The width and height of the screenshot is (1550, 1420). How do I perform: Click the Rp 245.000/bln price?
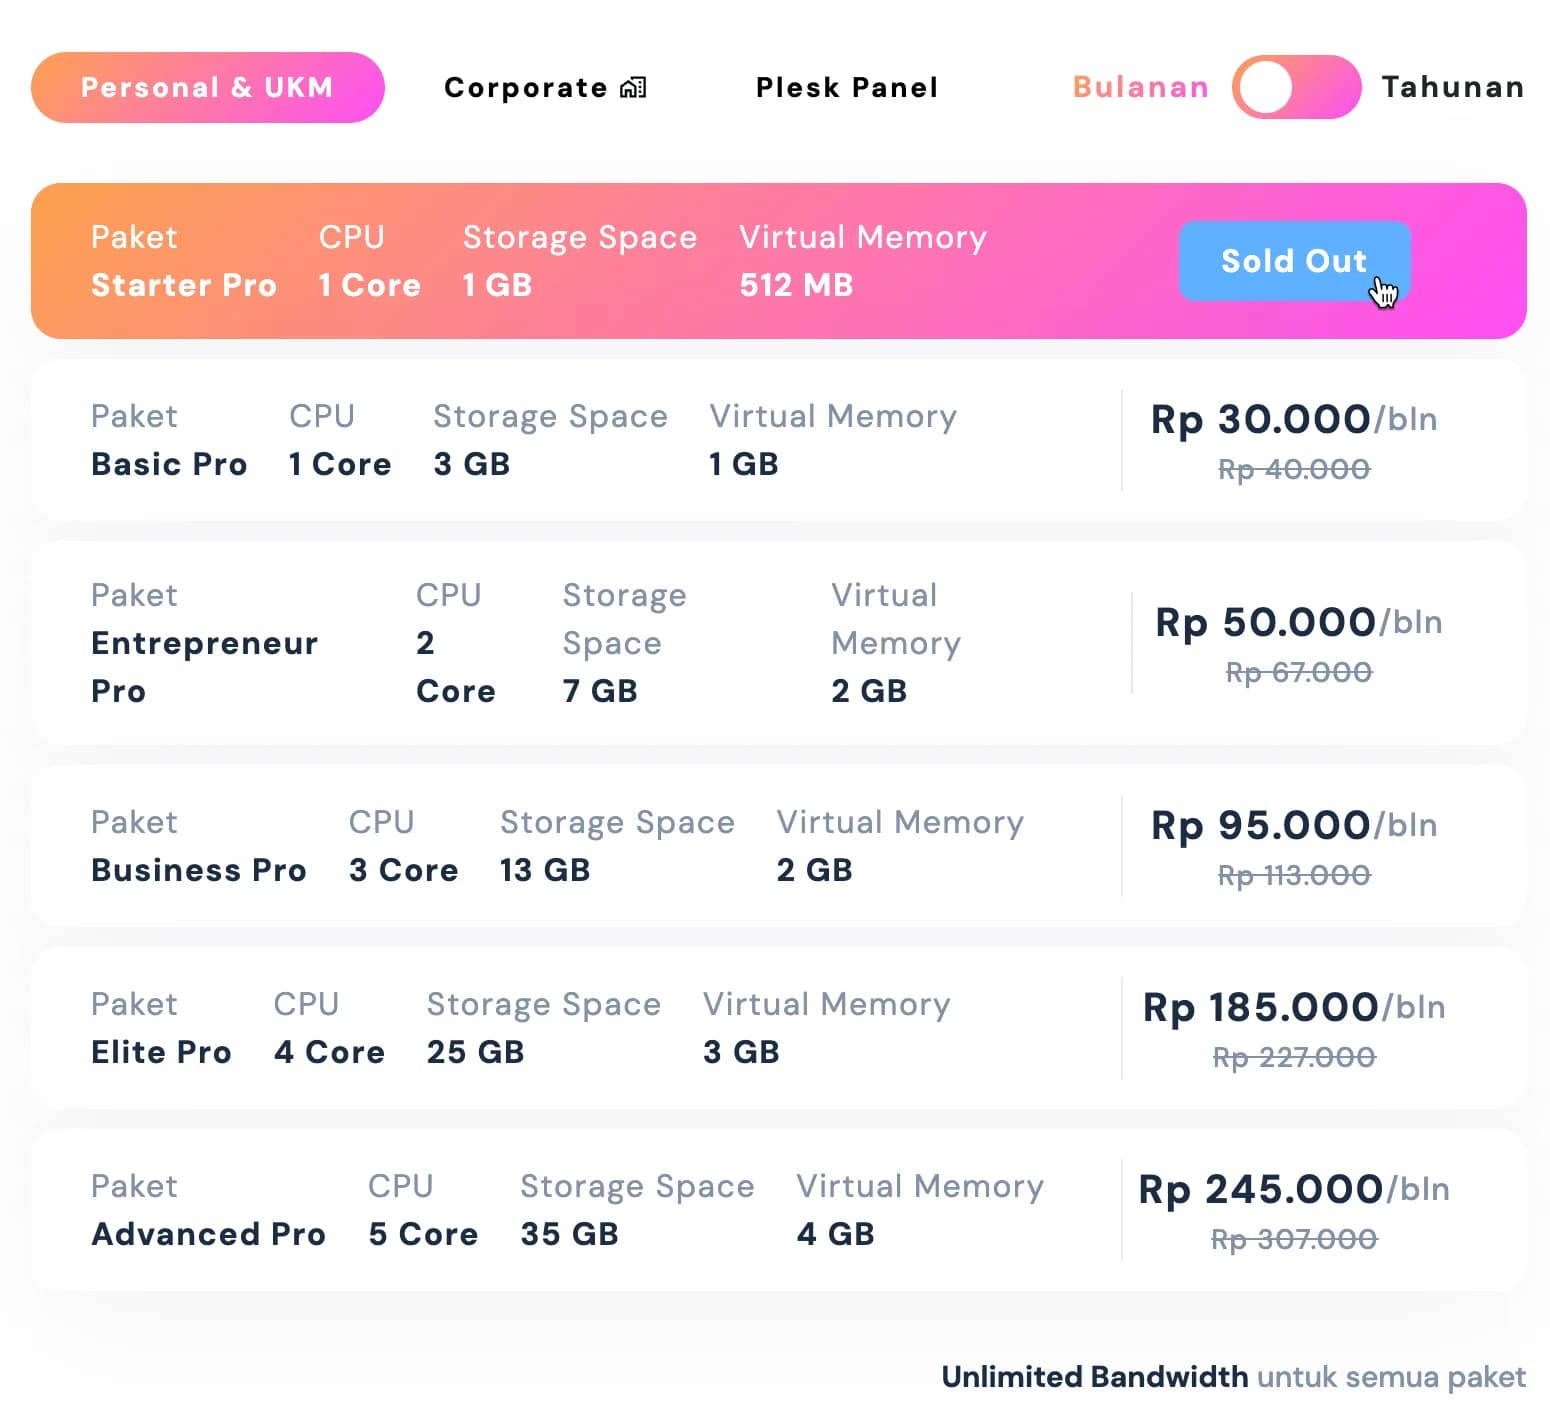[1293, 1191]
